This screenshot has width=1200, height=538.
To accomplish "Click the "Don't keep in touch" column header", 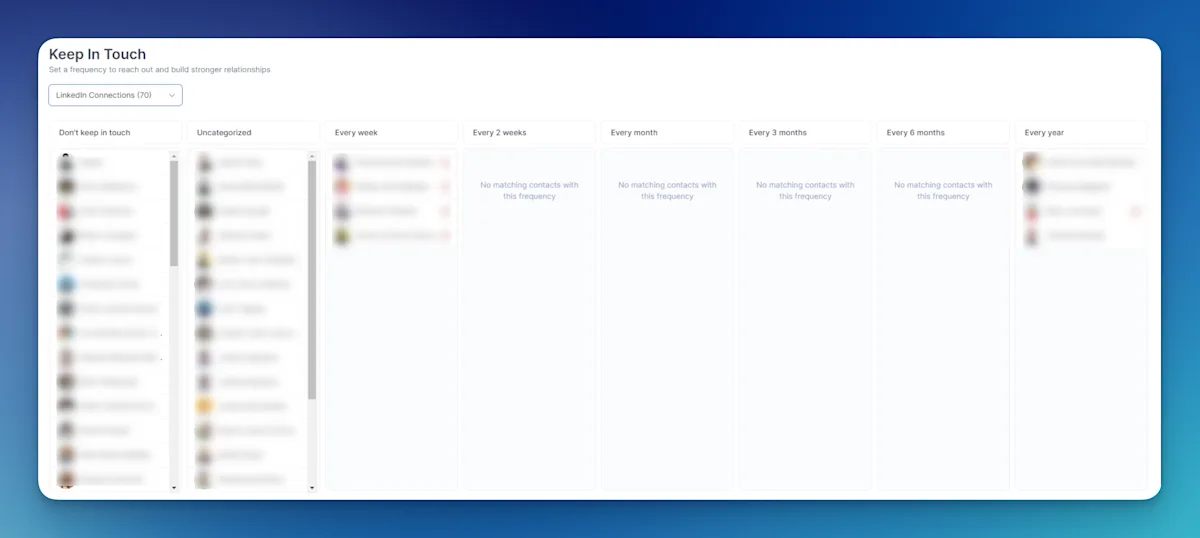I will point(116,132).
